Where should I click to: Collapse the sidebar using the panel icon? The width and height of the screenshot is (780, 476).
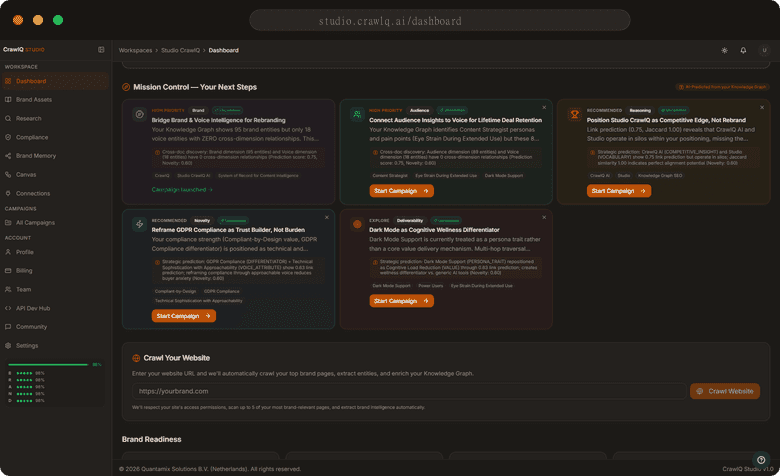pos(101,49)
